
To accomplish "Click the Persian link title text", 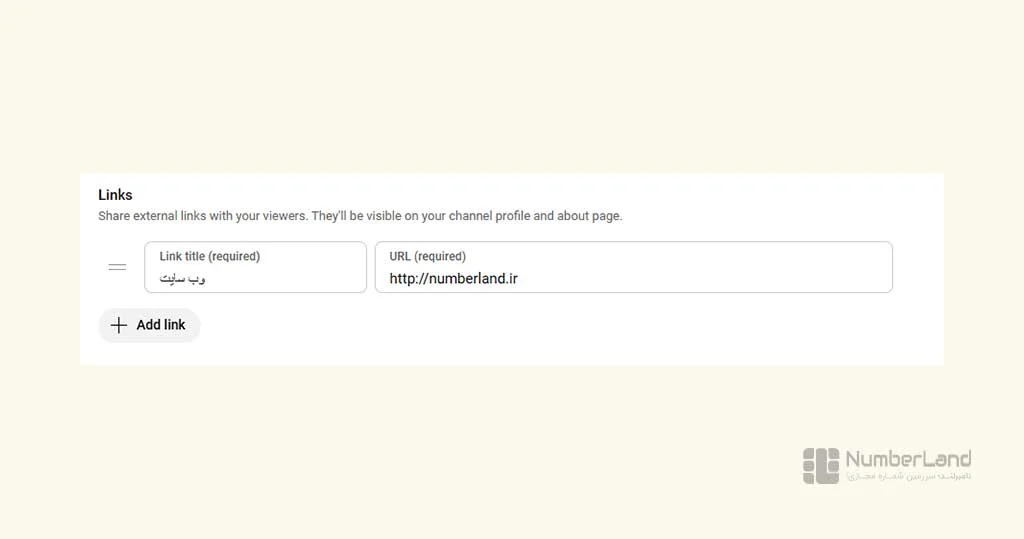I will [182, 279].
